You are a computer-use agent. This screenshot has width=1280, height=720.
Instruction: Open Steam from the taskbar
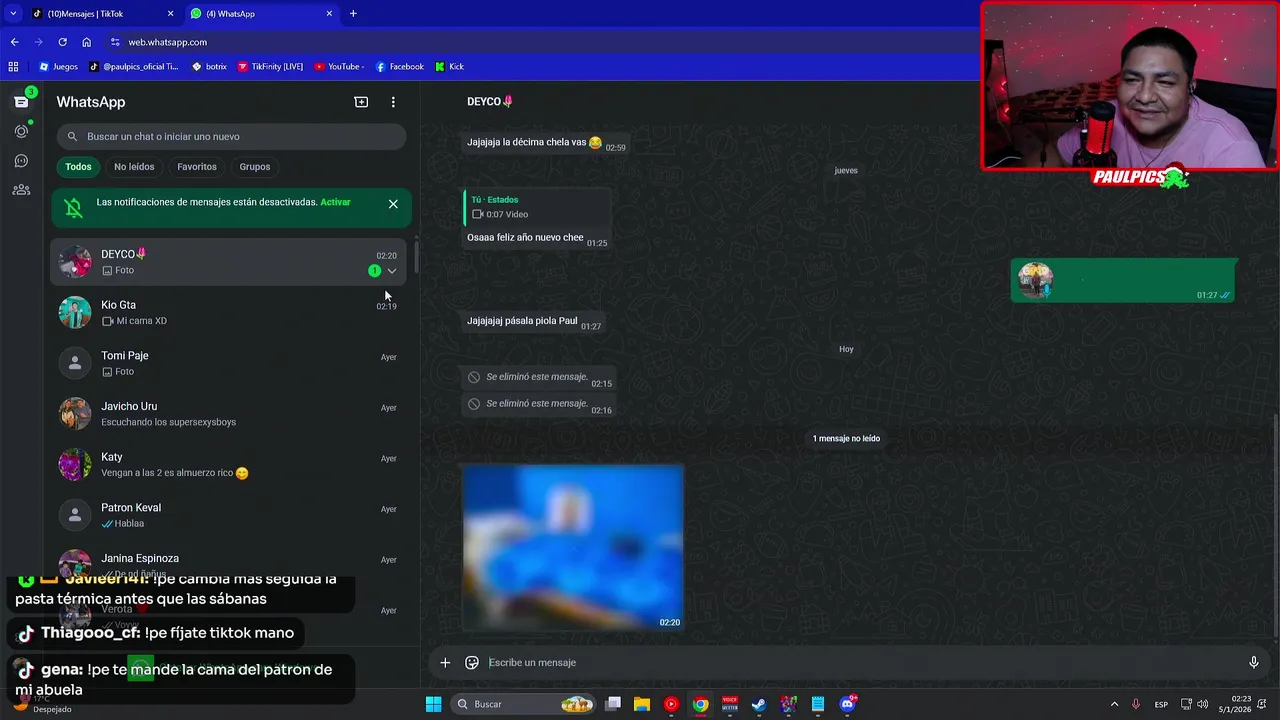(x=759, y=704)
